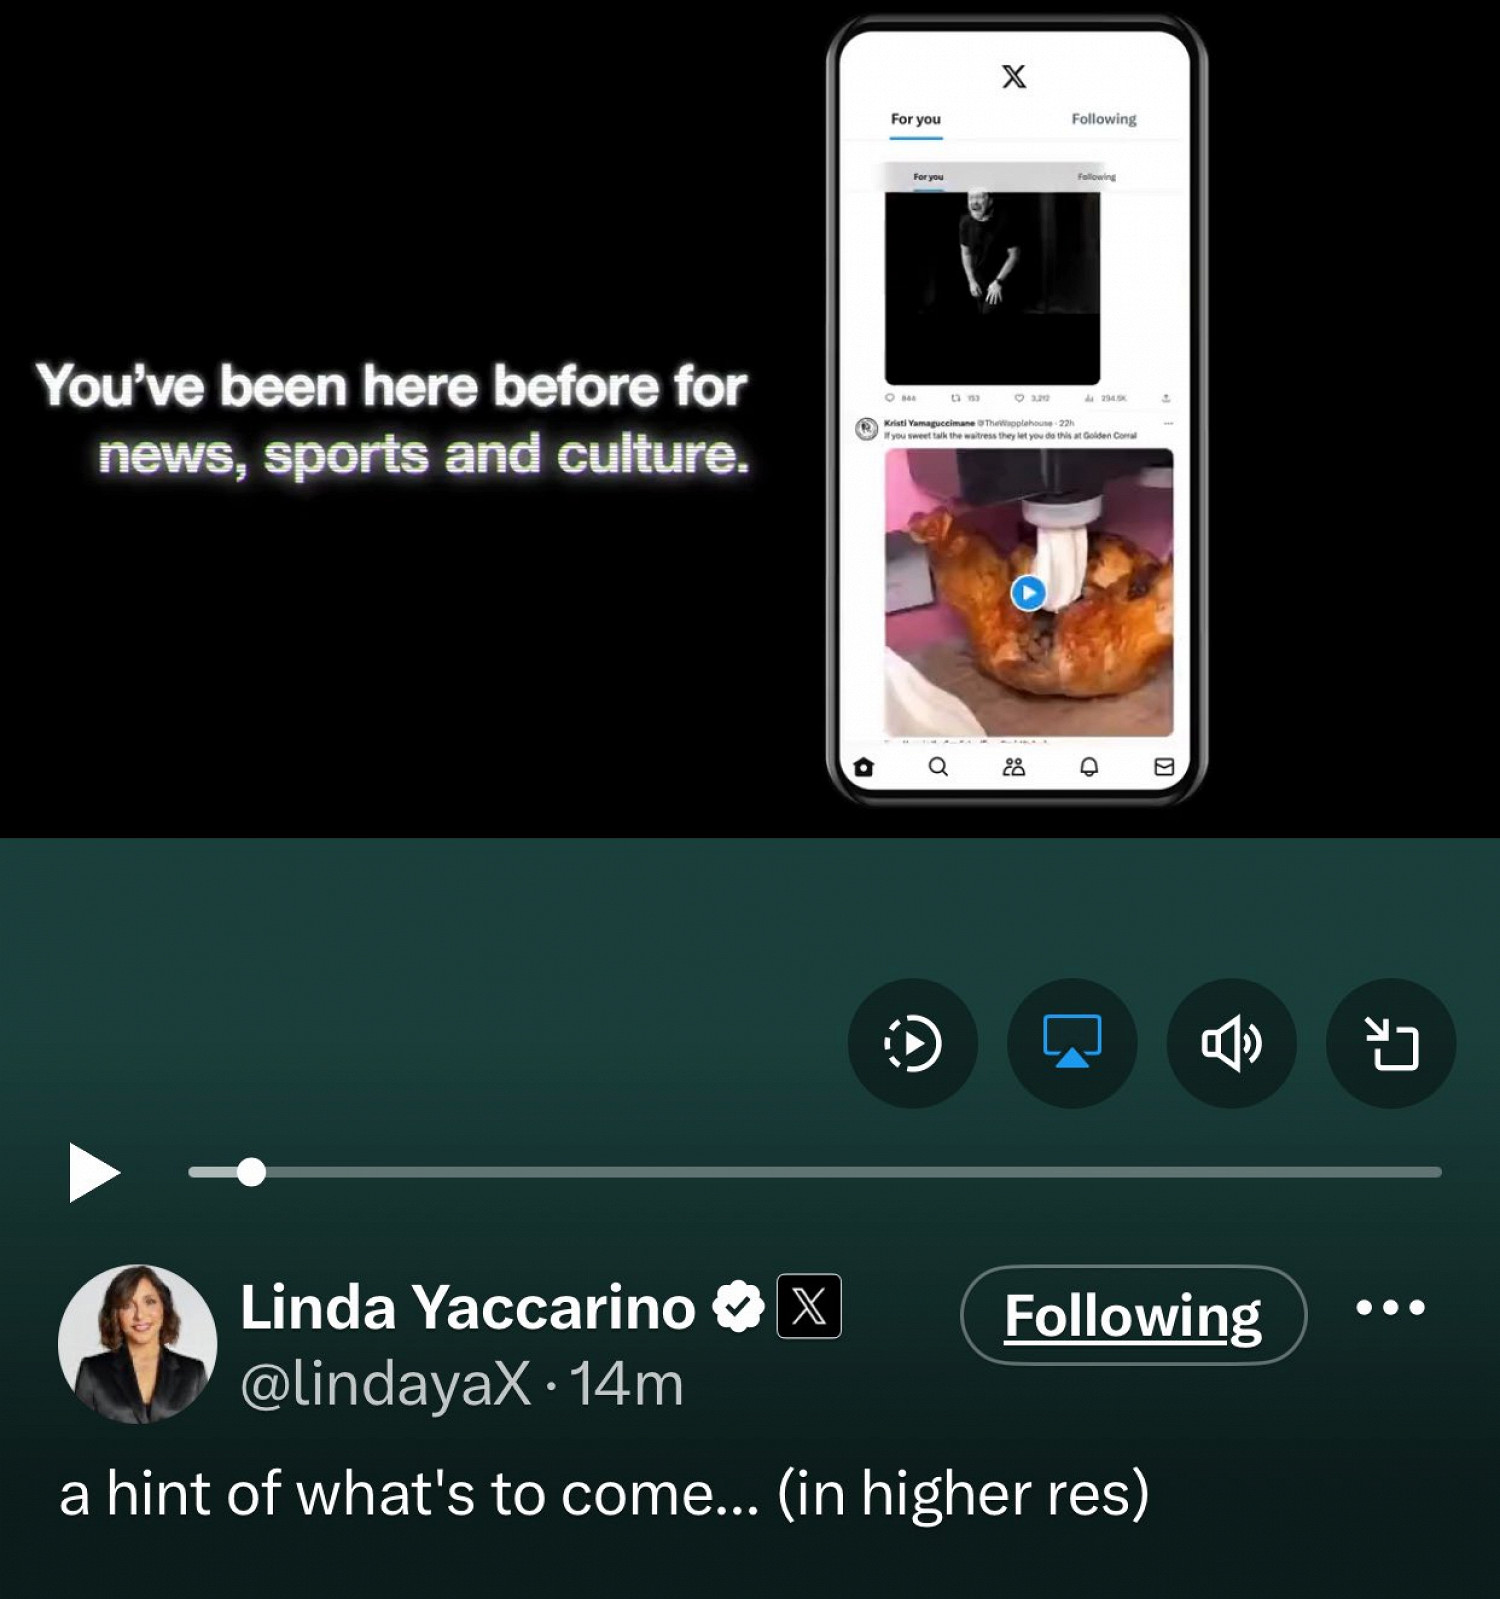Click the verified checkmark badge
Viewport: 1500px width, 1599px height.
point(738,1306)
